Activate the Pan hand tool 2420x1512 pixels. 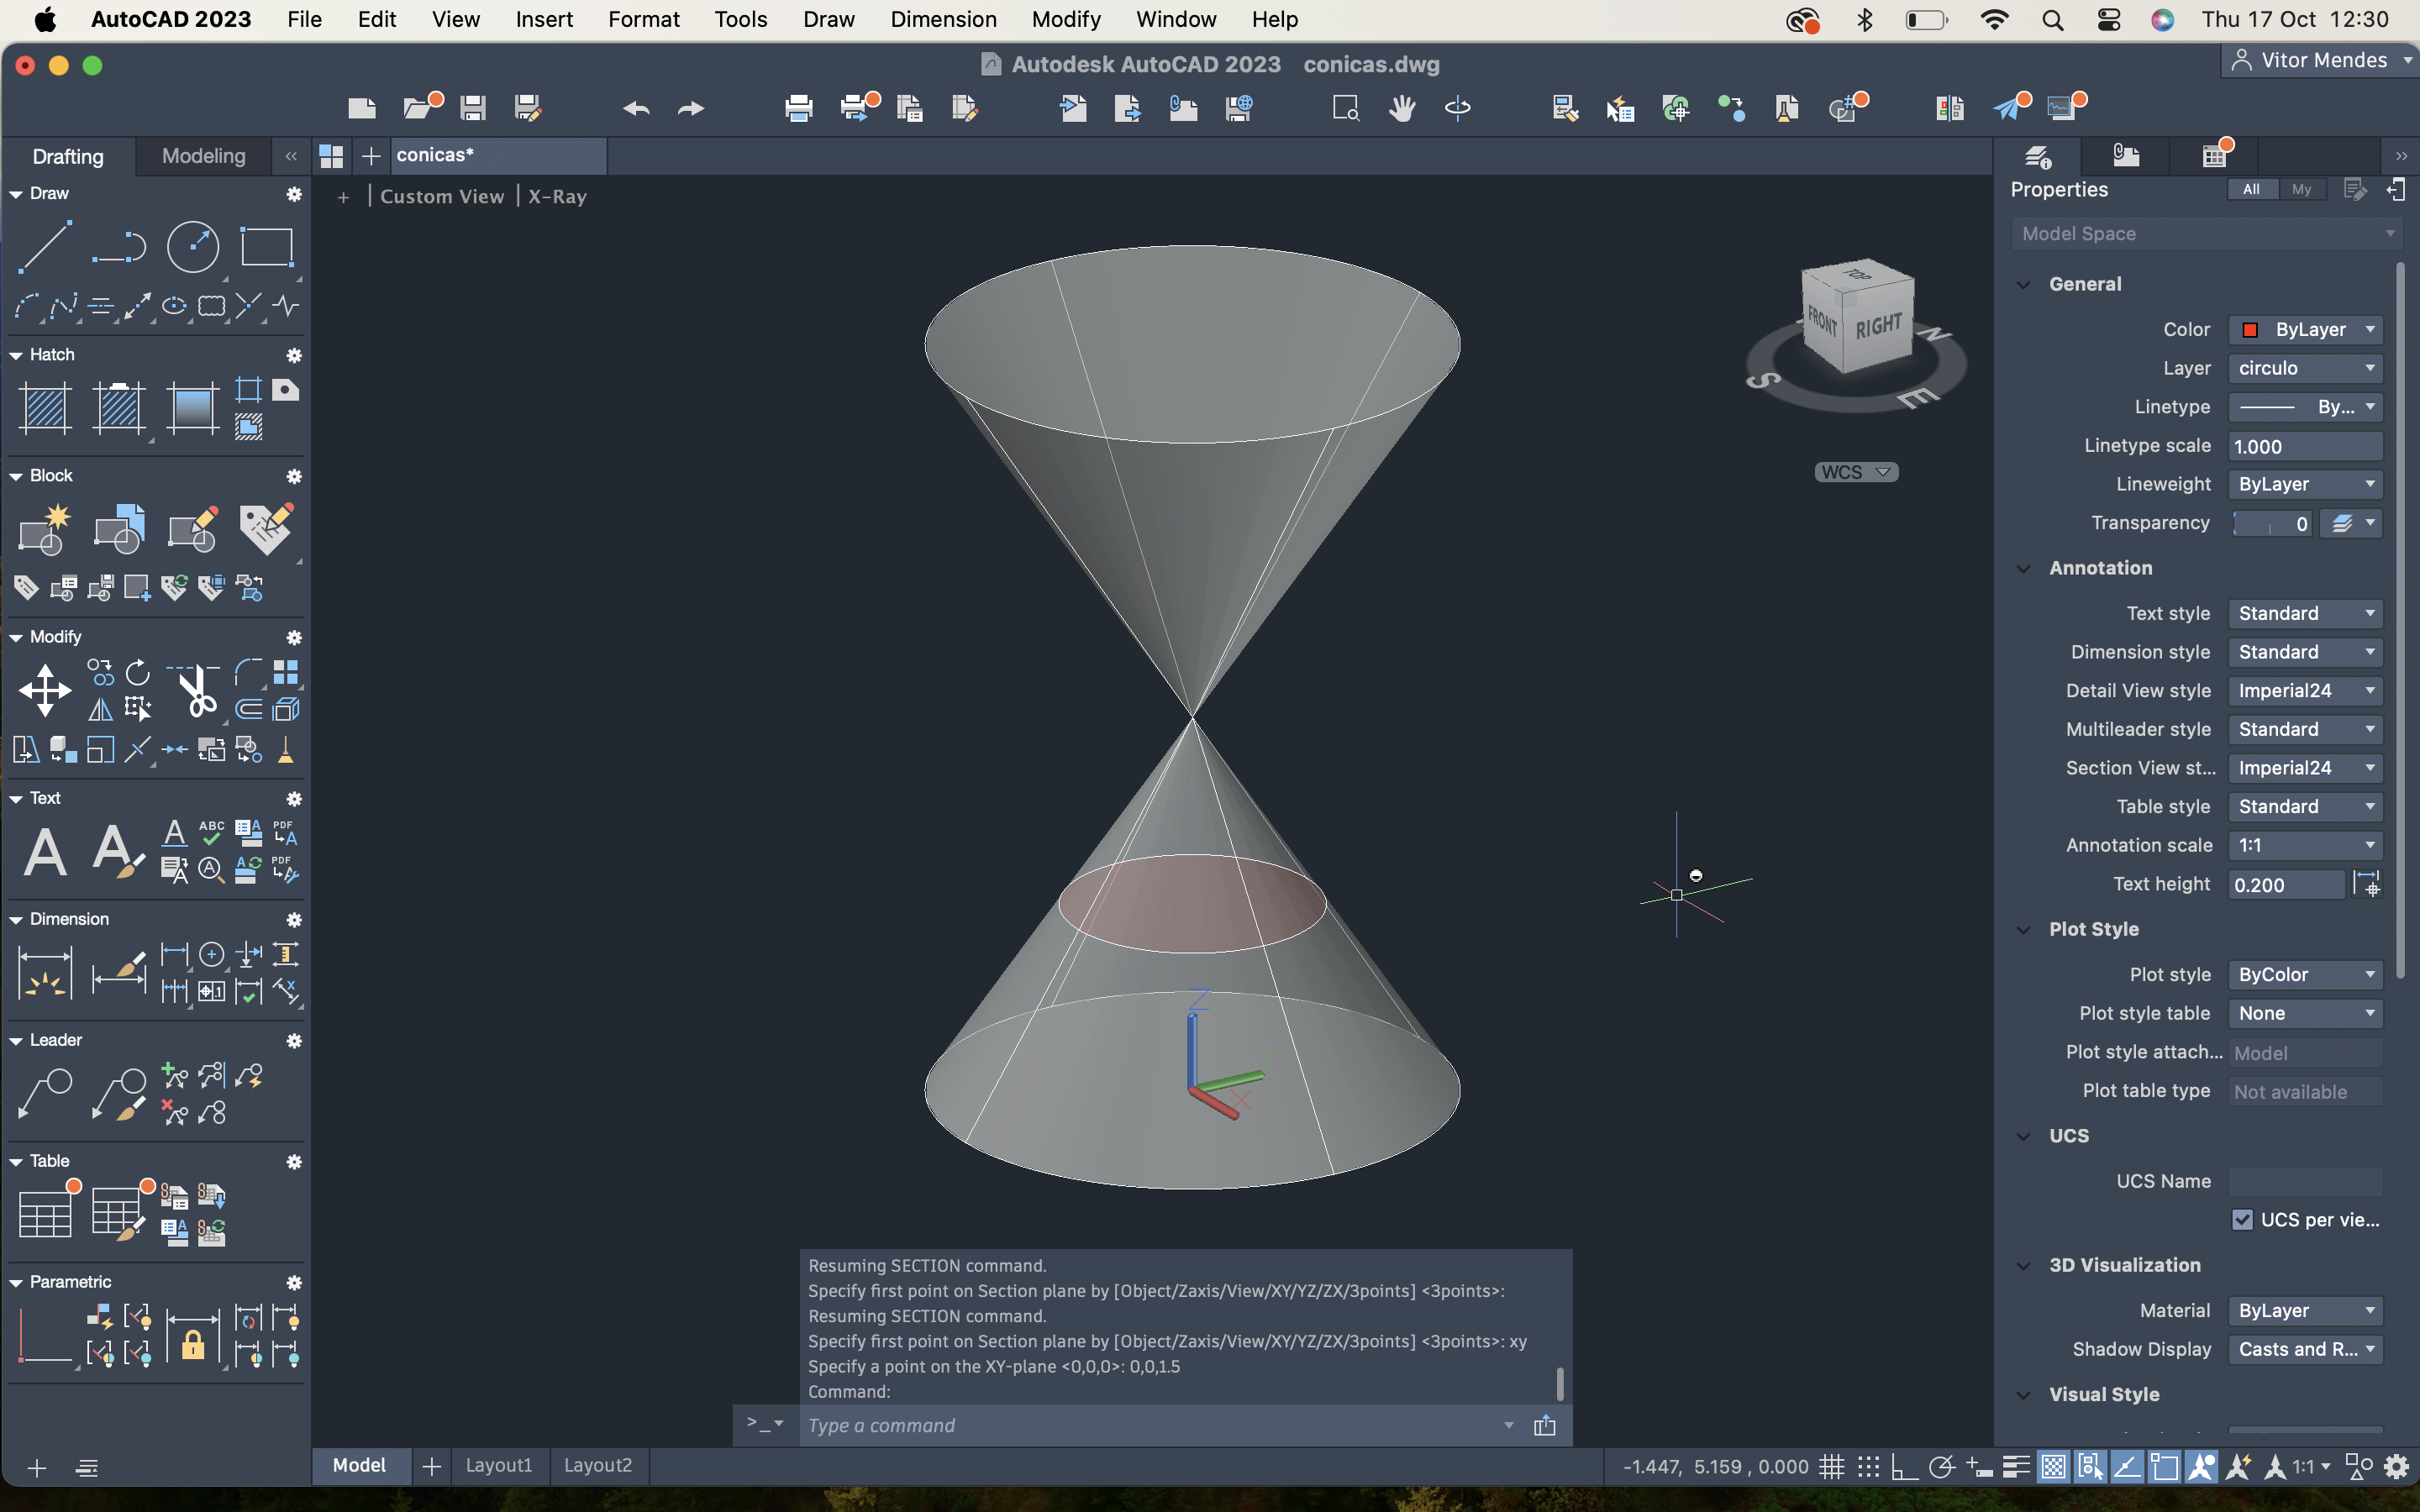click(1402, 108)
